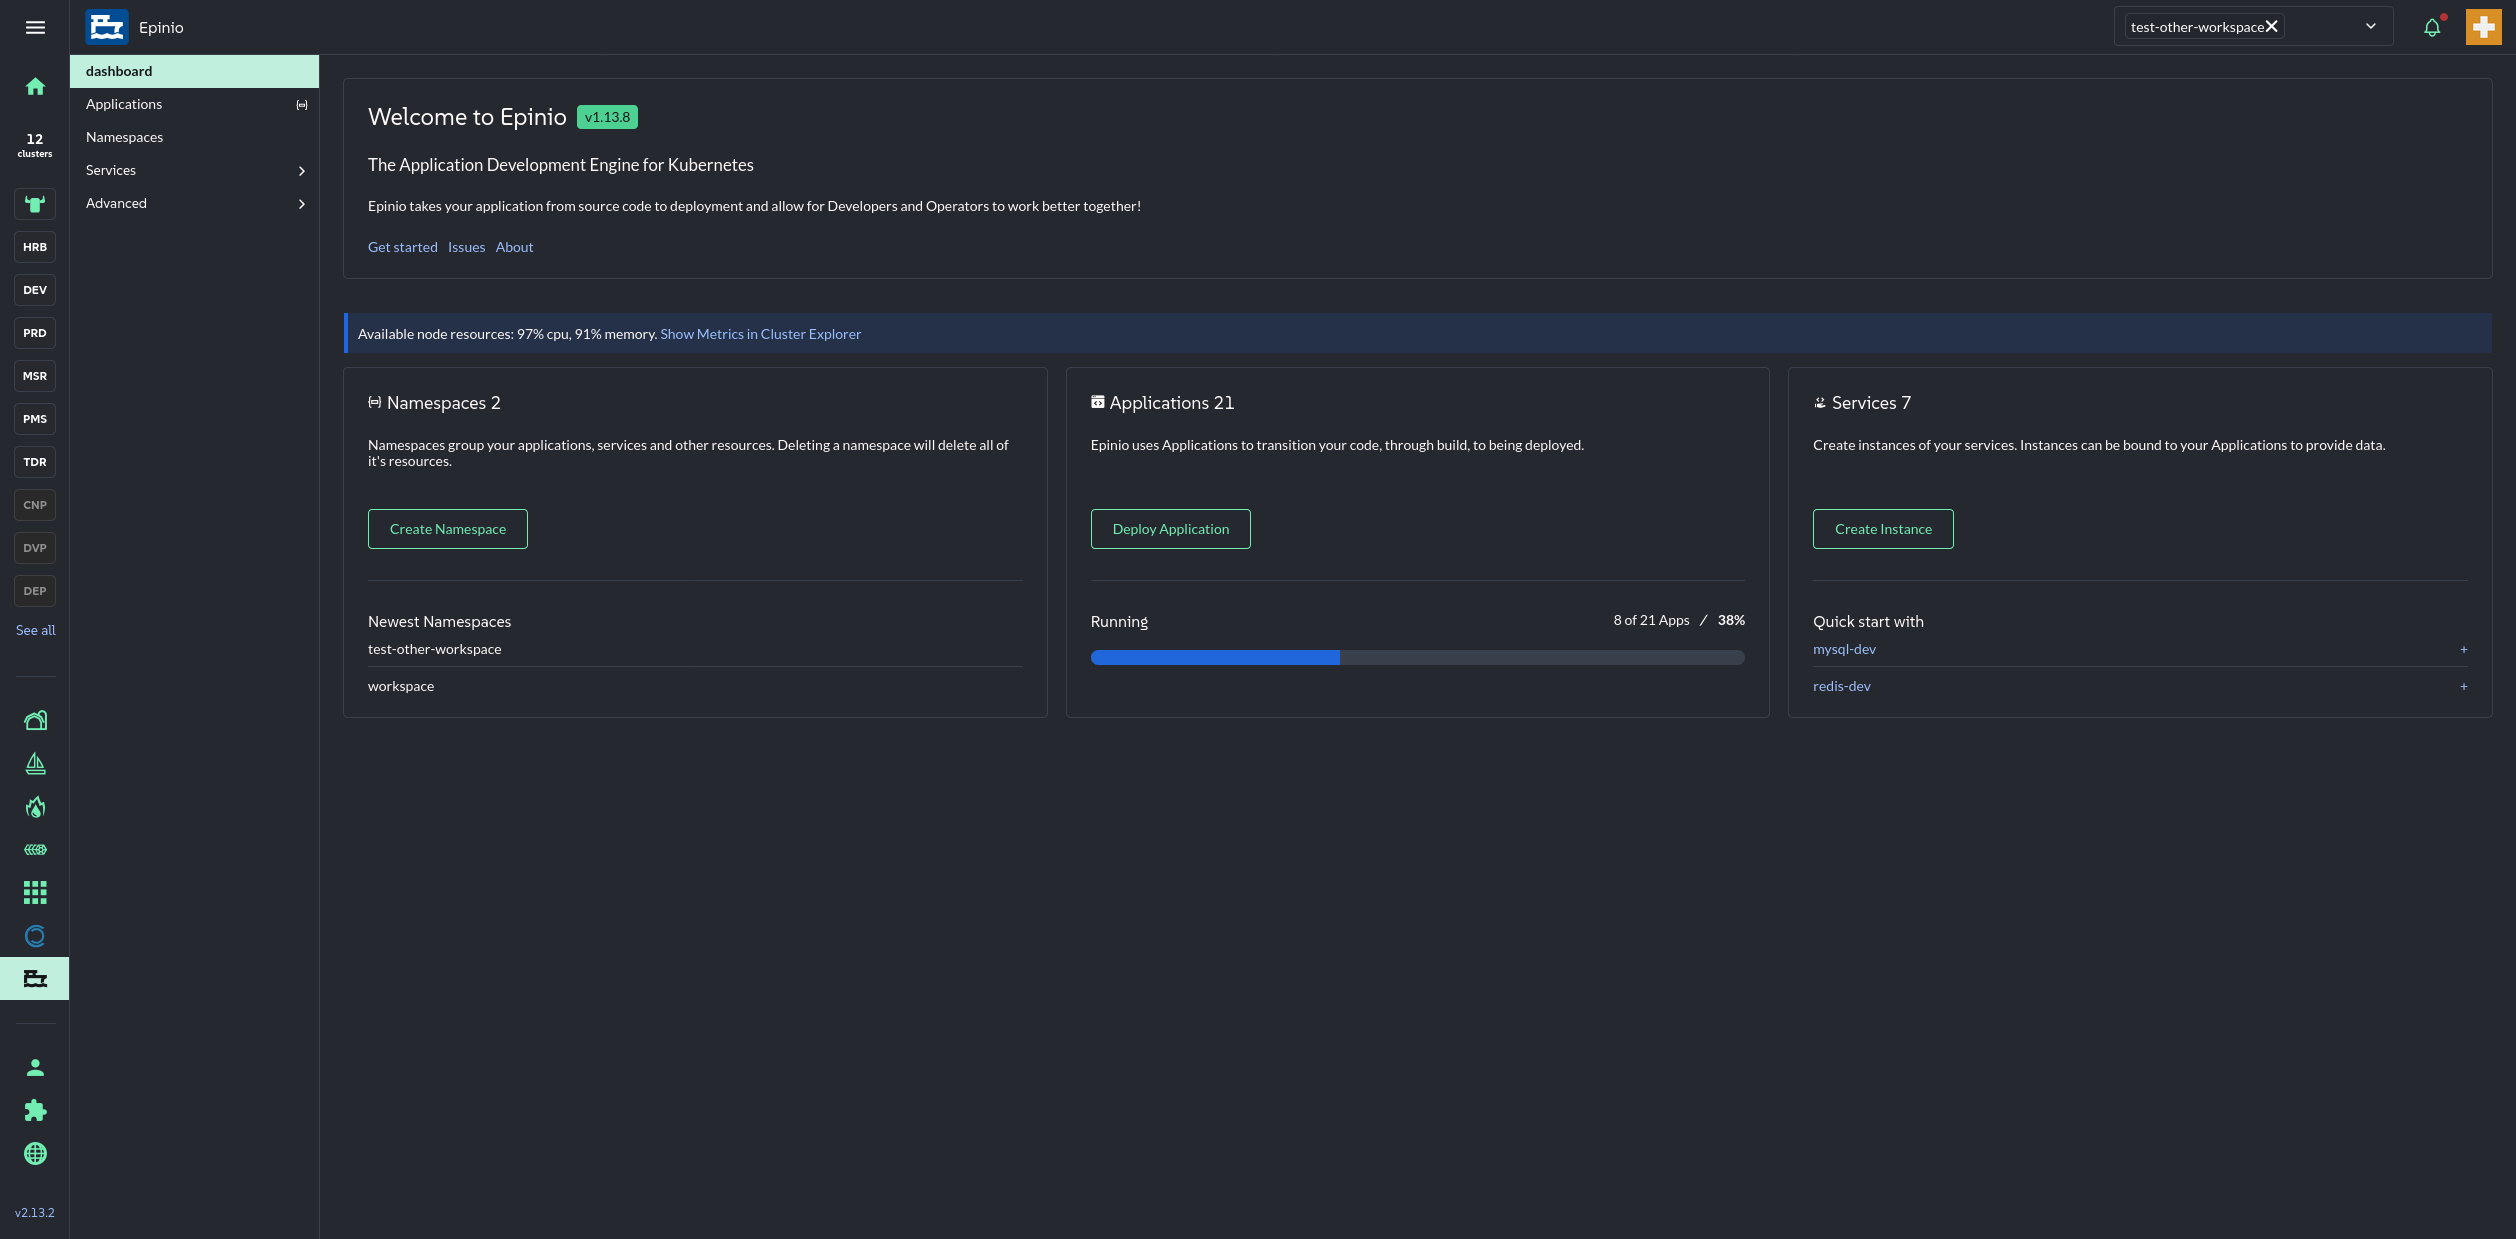Open the notifications bell
The width and height of the screenshot is (2516, 1239).
pyautogui.click(x=2432, y=26)
